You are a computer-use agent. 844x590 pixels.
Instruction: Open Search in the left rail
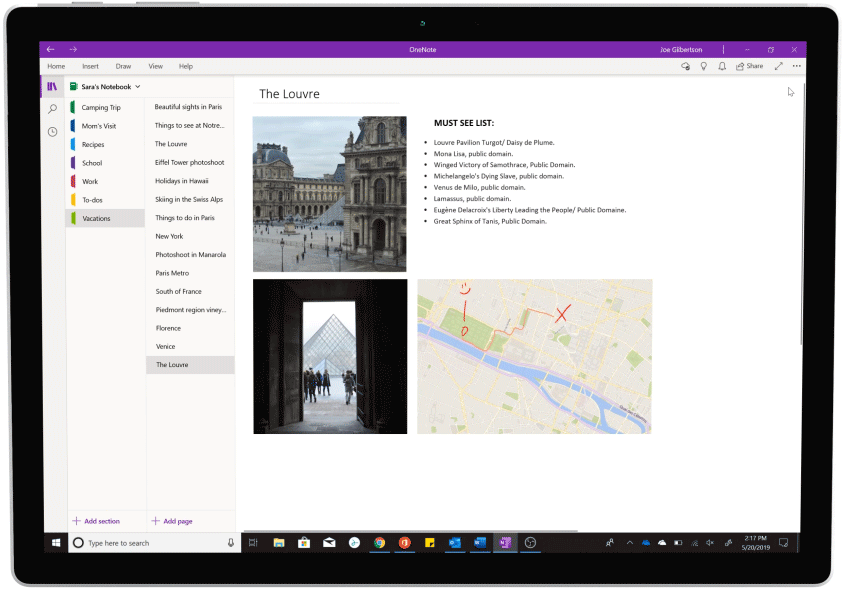click(x=52, y=107)
